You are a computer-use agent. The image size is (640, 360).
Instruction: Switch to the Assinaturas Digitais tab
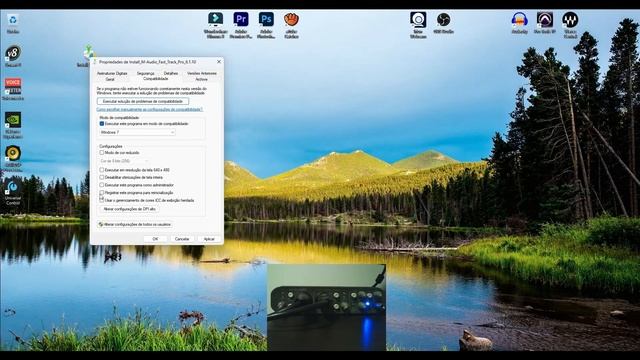112,73
